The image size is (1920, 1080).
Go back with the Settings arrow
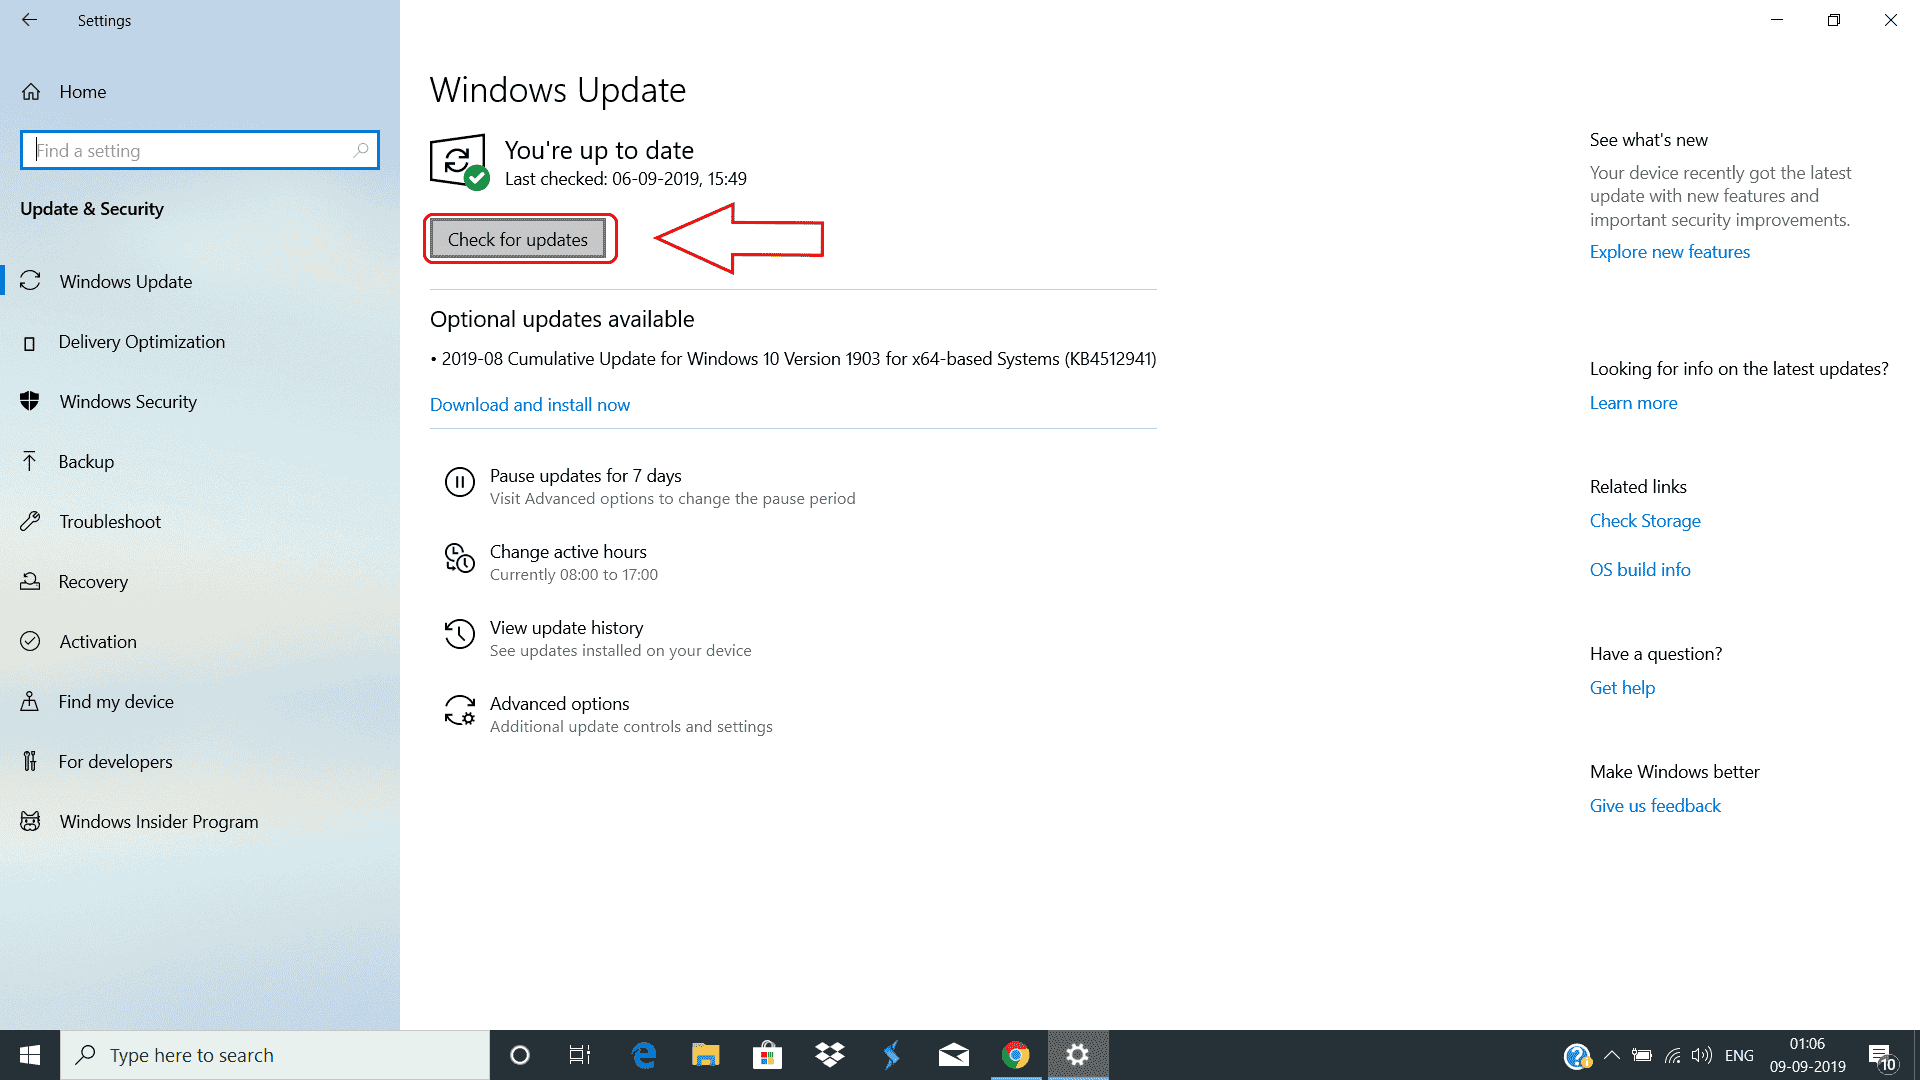[29, 20]
